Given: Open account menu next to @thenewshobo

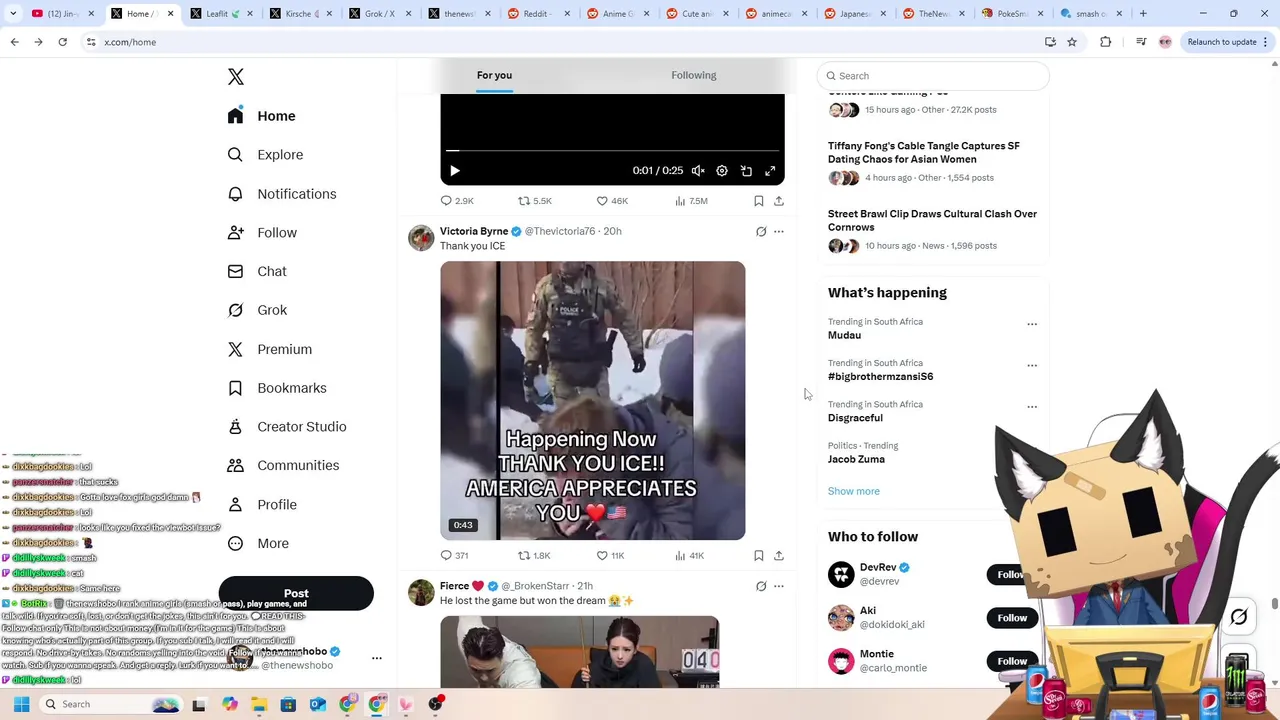Looking at the screenshot, I should point(377,658).
